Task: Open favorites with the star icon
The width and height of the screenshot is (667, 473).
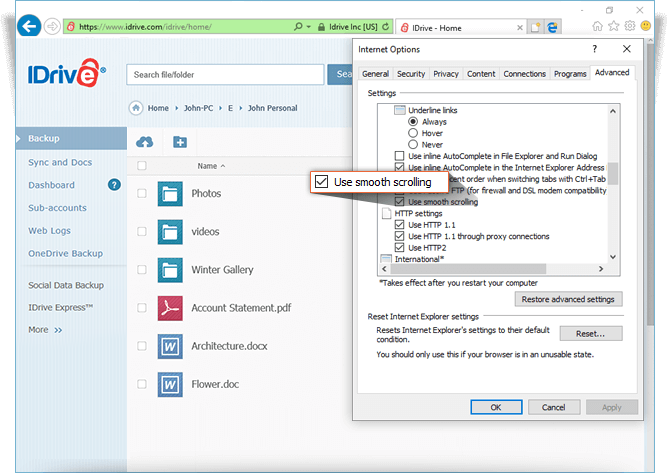Action: (x=613, y=26)
